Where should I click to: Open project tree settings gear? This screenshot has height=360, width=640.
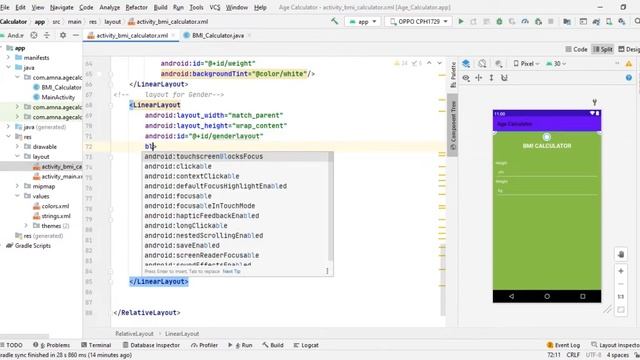click(63, 36)
